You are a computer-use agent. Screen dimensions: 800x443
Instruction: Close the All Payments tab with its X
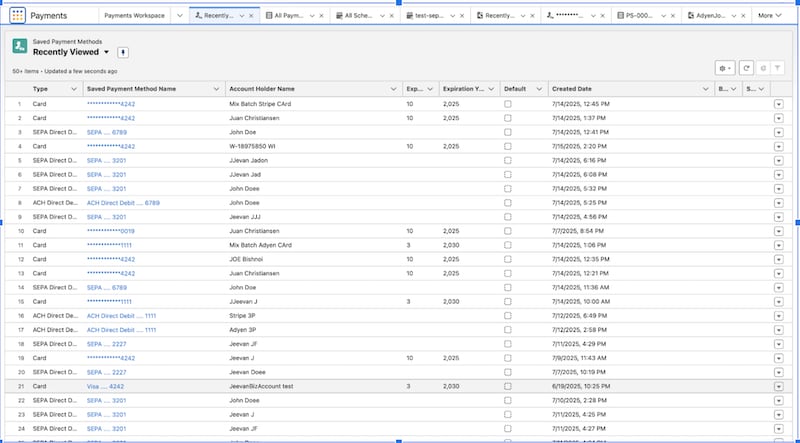pos(323,16)
